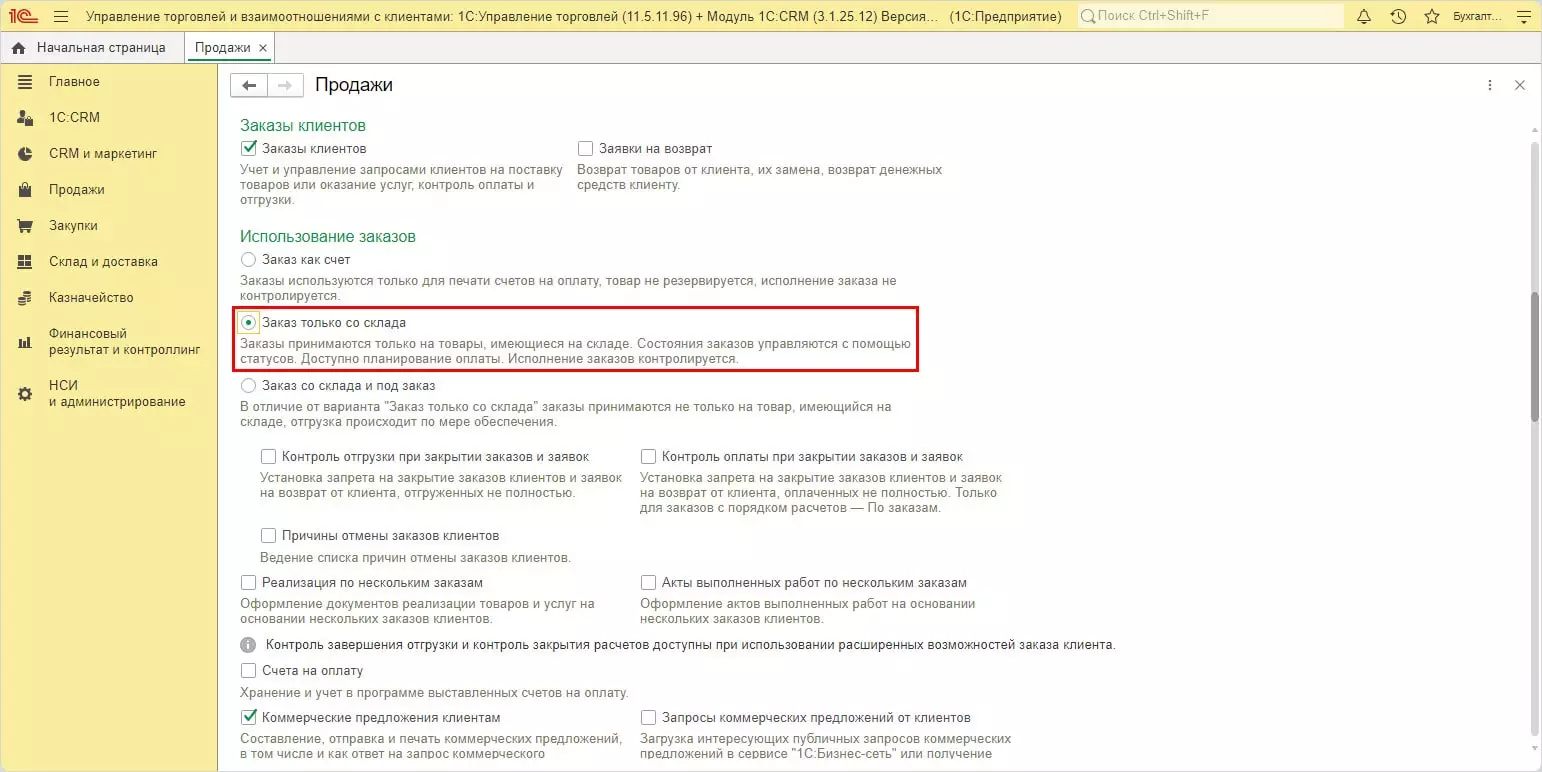1542x772 pixels.
Task: Click the vertical scrollbar thumb
Action: (1535, 357)
